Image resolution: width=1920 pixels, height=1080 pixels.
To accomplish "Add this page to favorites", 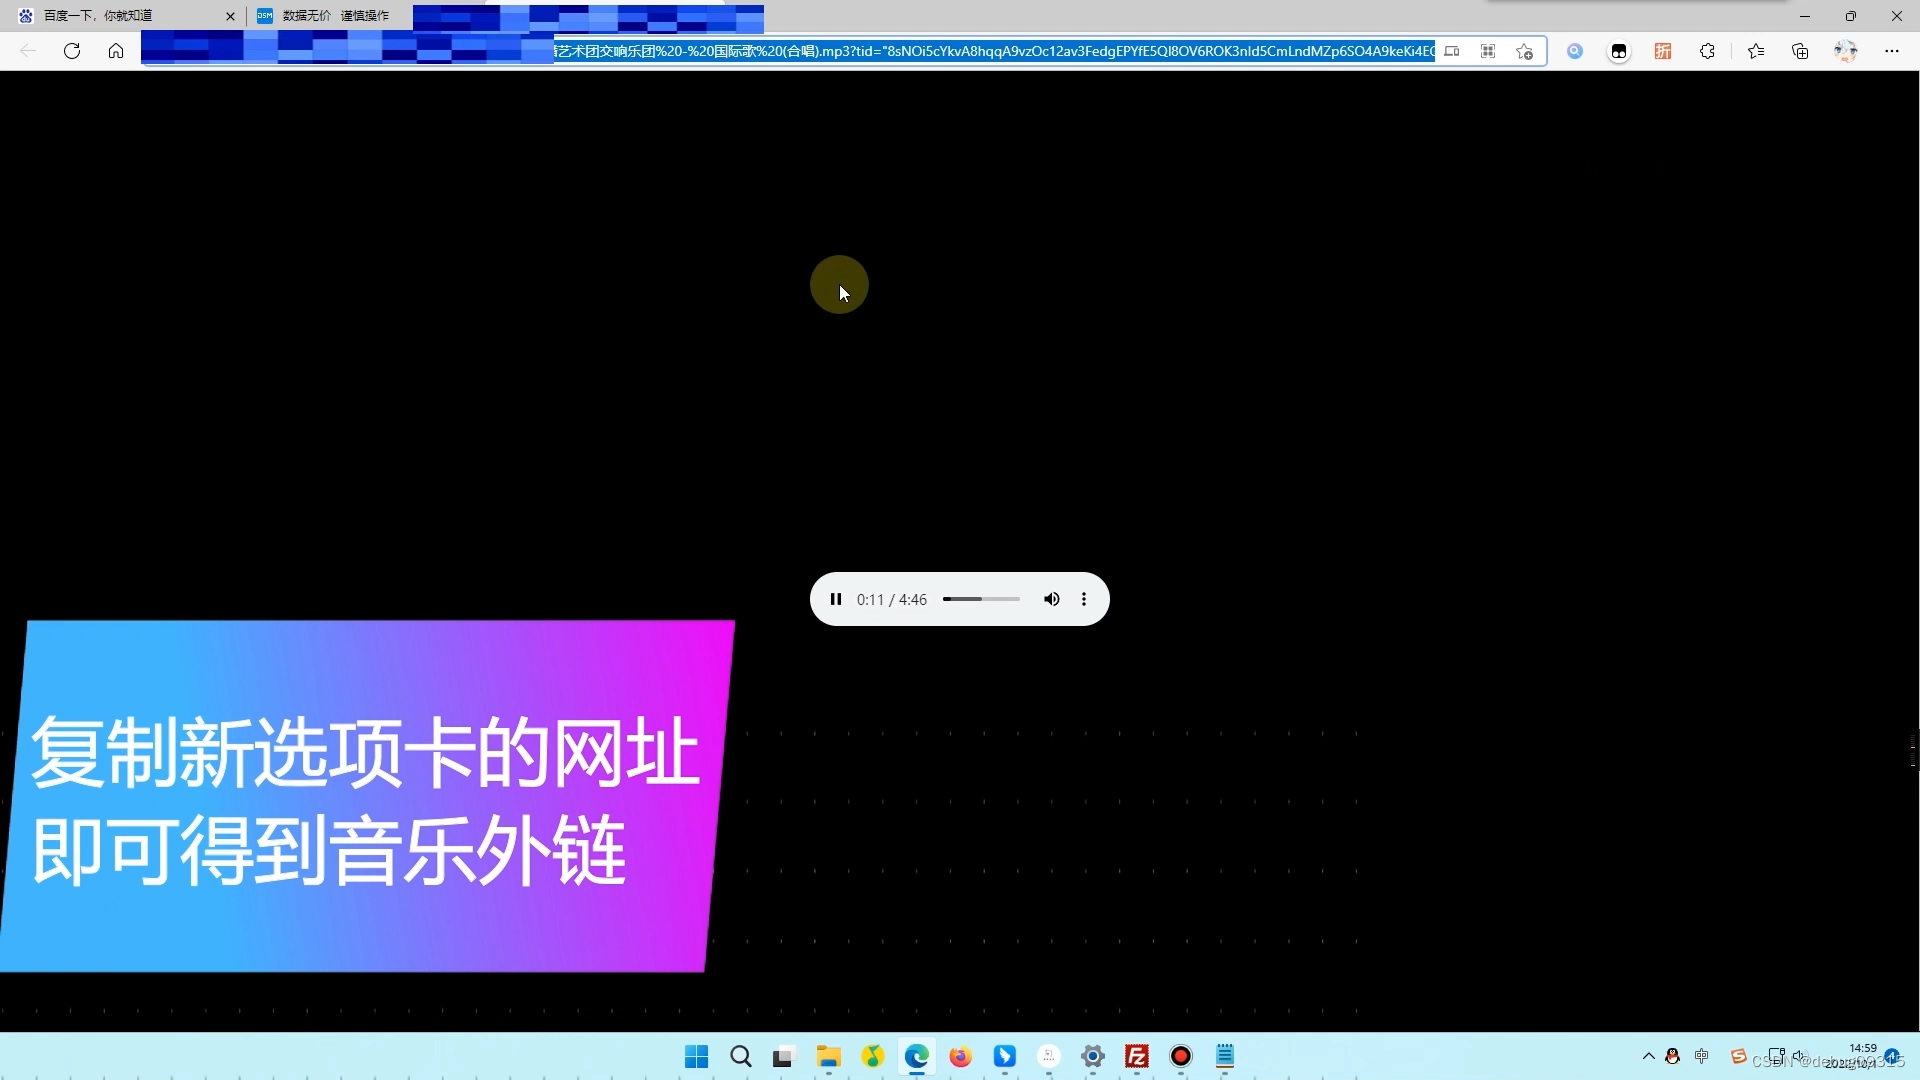I will pyautogui.click(x=1524, y=51).
